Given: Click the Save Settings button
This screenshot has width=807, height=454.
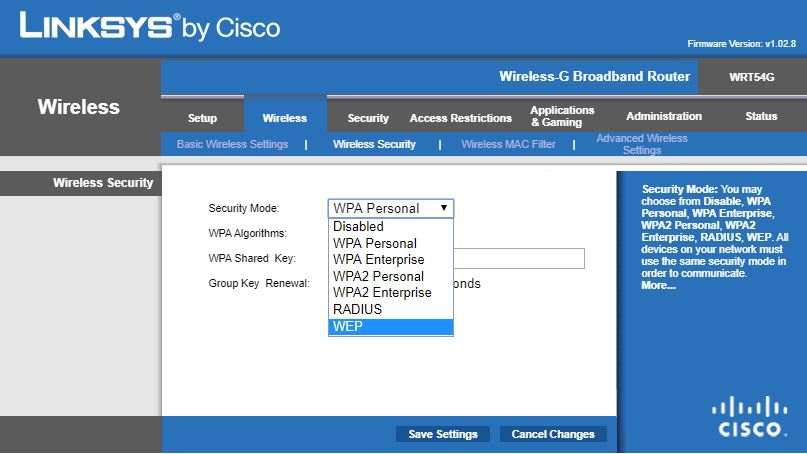Looking at the screenshot, I should coord(443,434).
